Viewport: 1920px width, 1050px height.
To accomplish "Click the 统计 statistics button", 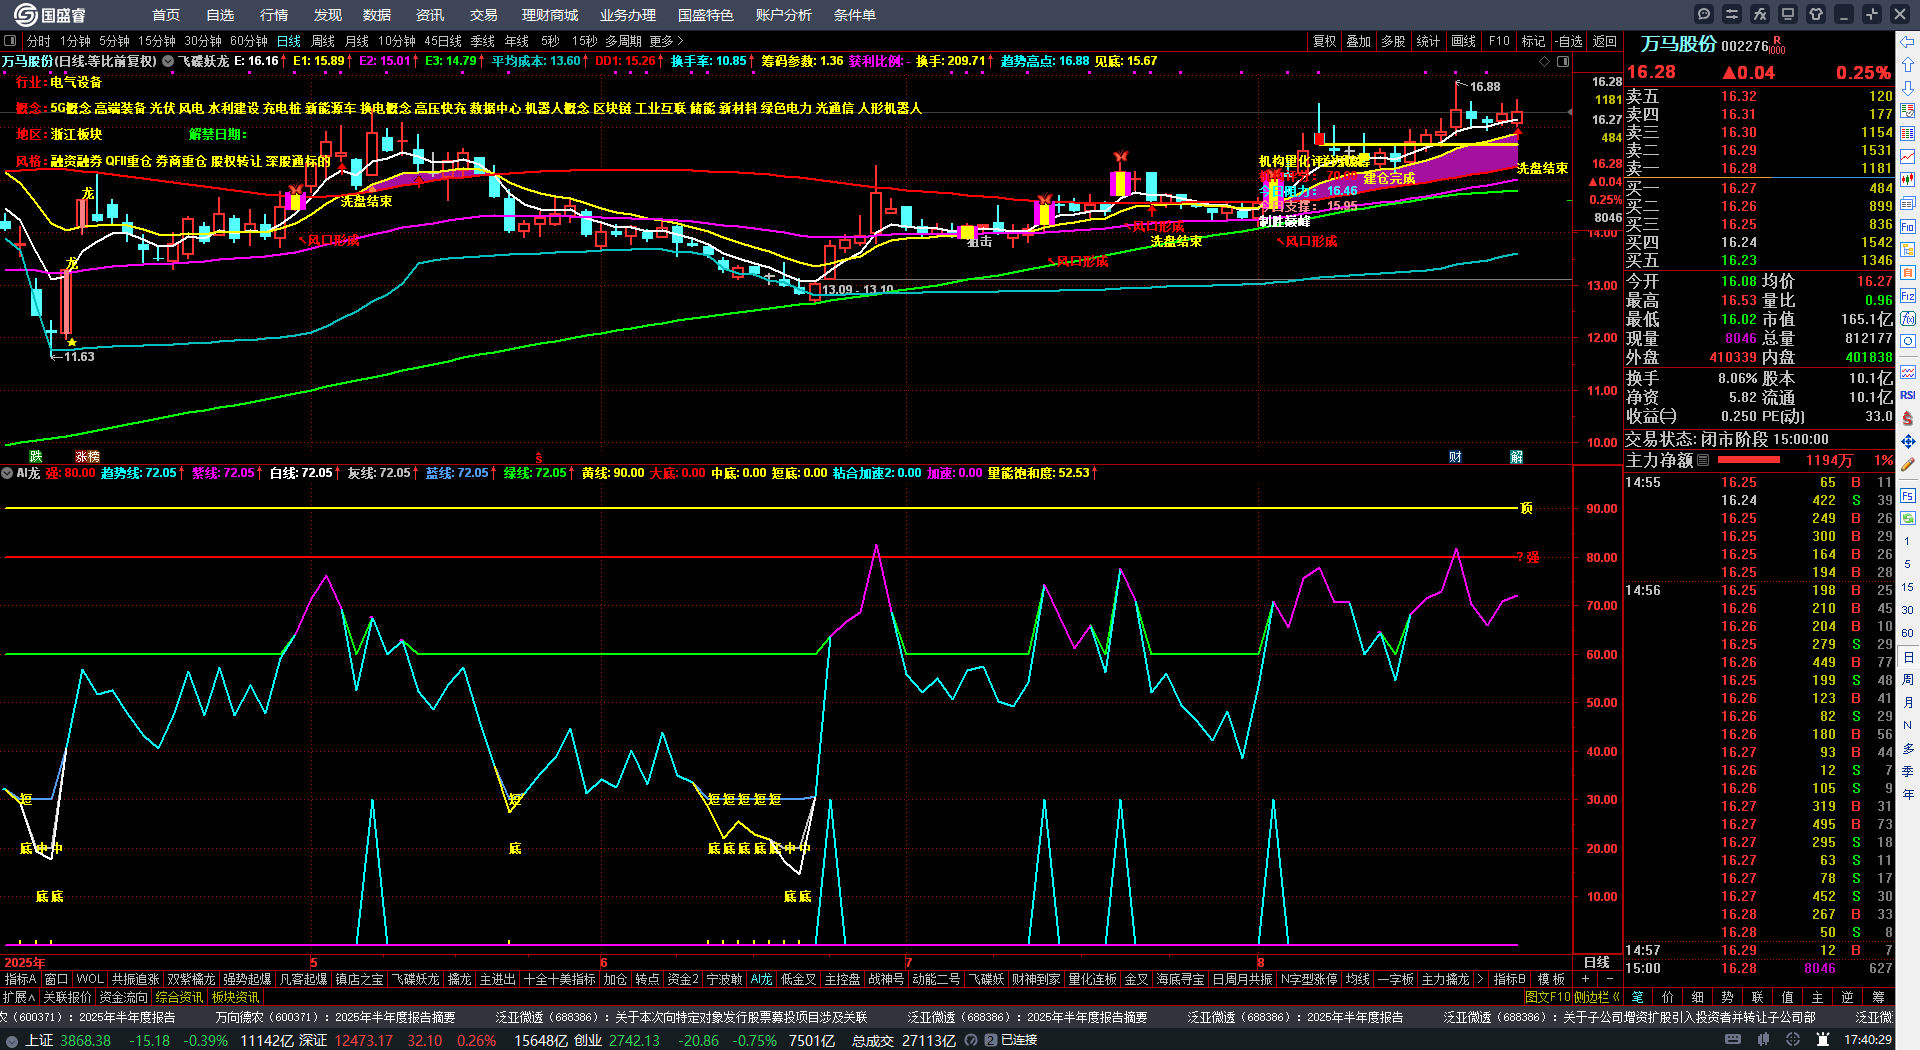I will (1429, 41).
